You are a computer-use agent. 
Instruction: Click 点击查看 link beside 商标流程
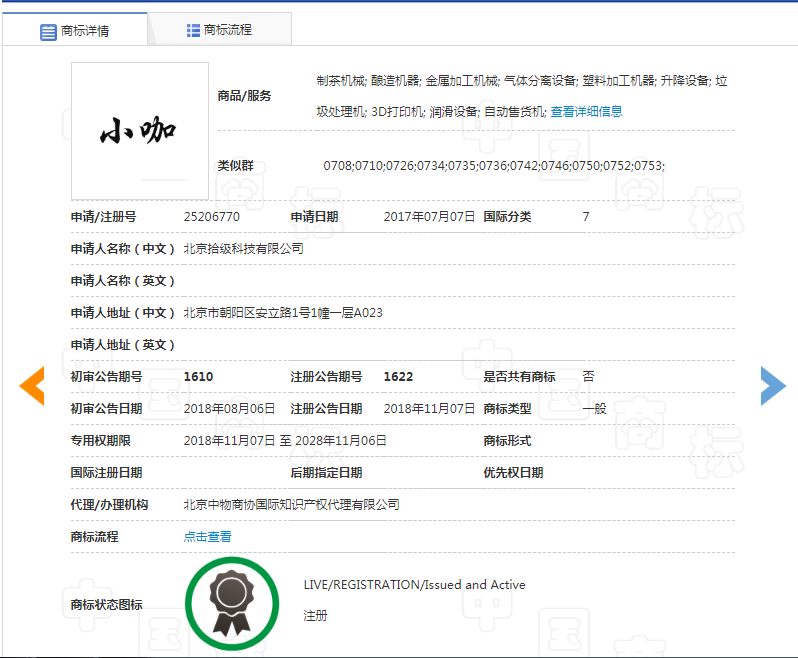[207, 537]
